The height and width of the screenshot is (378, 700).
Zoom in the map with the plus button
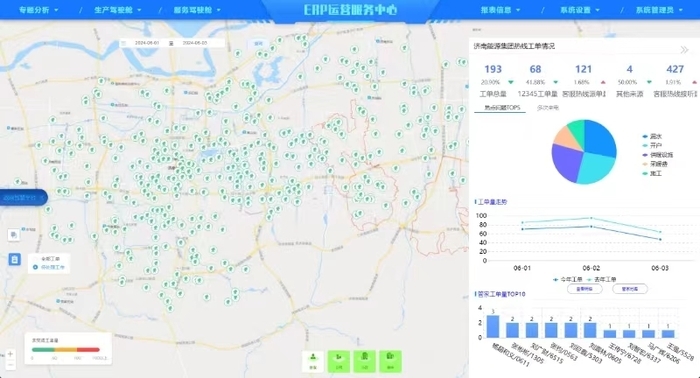pos(10,354)
